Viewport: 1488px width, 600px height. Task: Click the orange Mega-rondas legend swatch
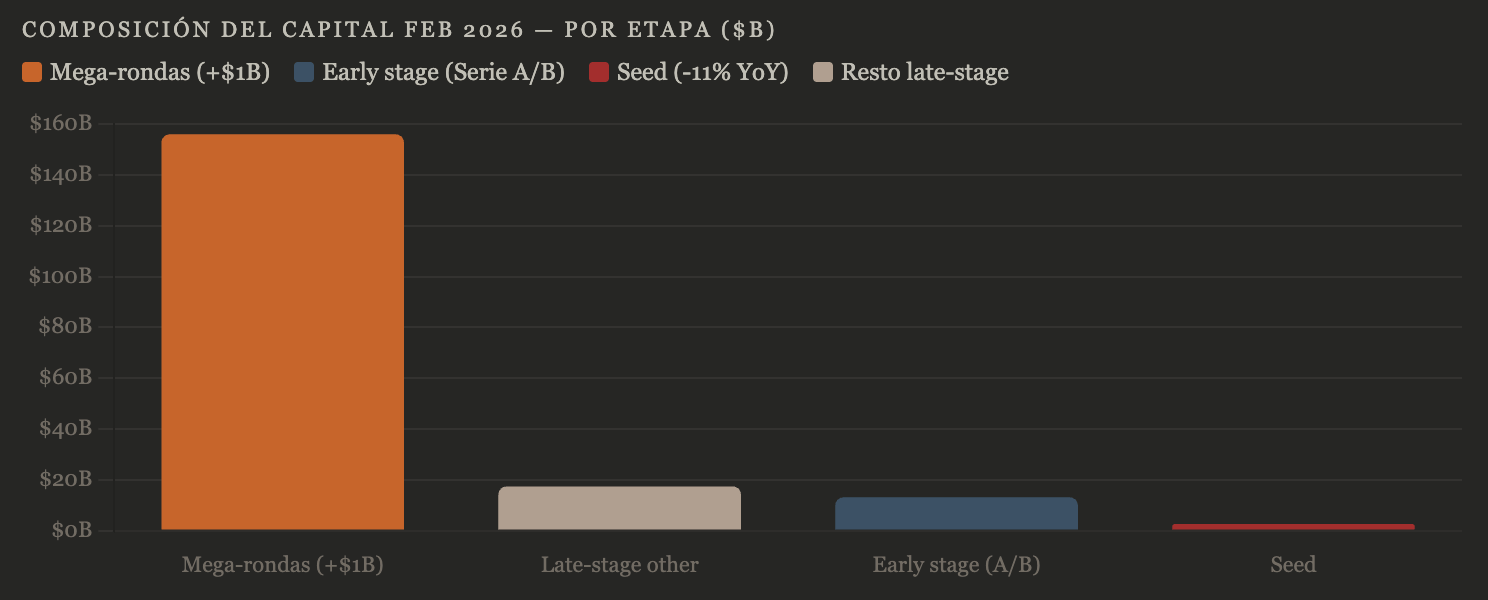click(x=32, y=72)
